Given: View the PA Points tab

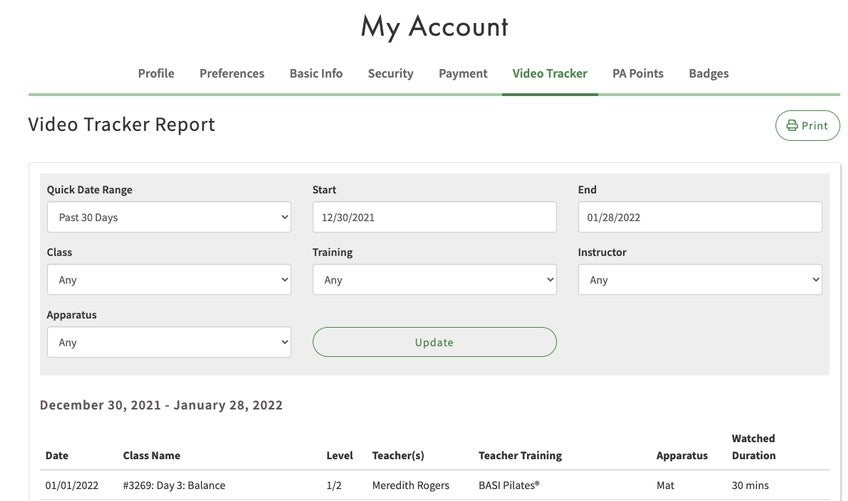Looking at the screenshot, I should (638, 73).
